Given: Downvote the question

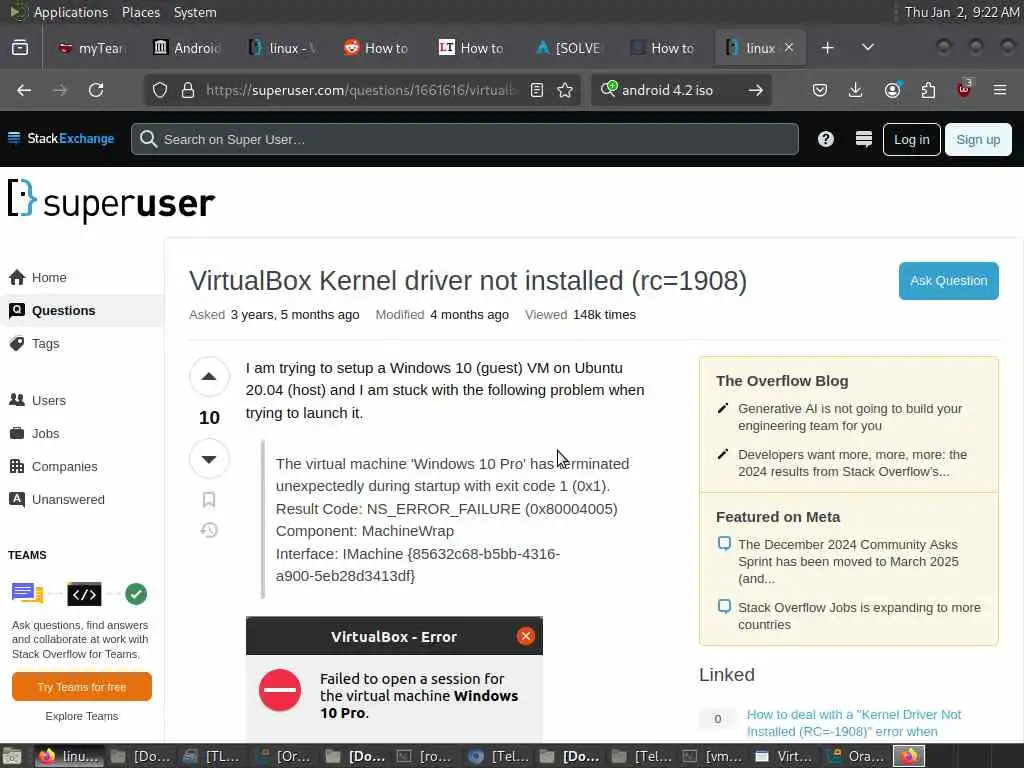Looking at the screenshot, I should pyautogui.click(x=209, y=459).
